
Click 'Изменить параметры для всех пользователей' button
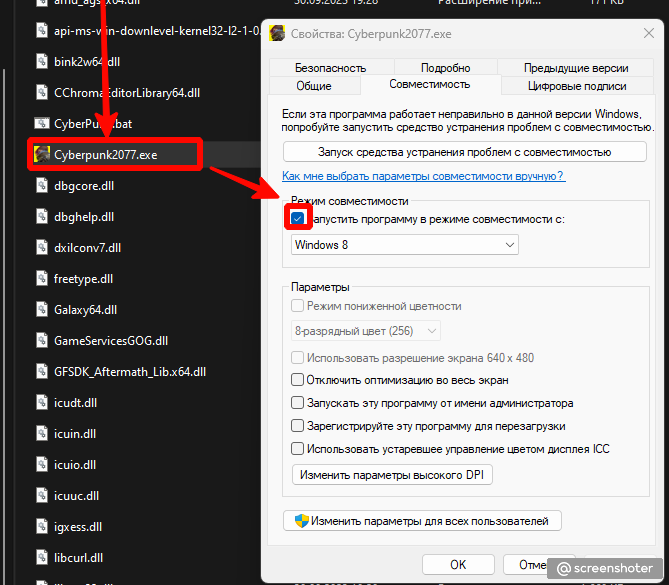click(422, 521)
